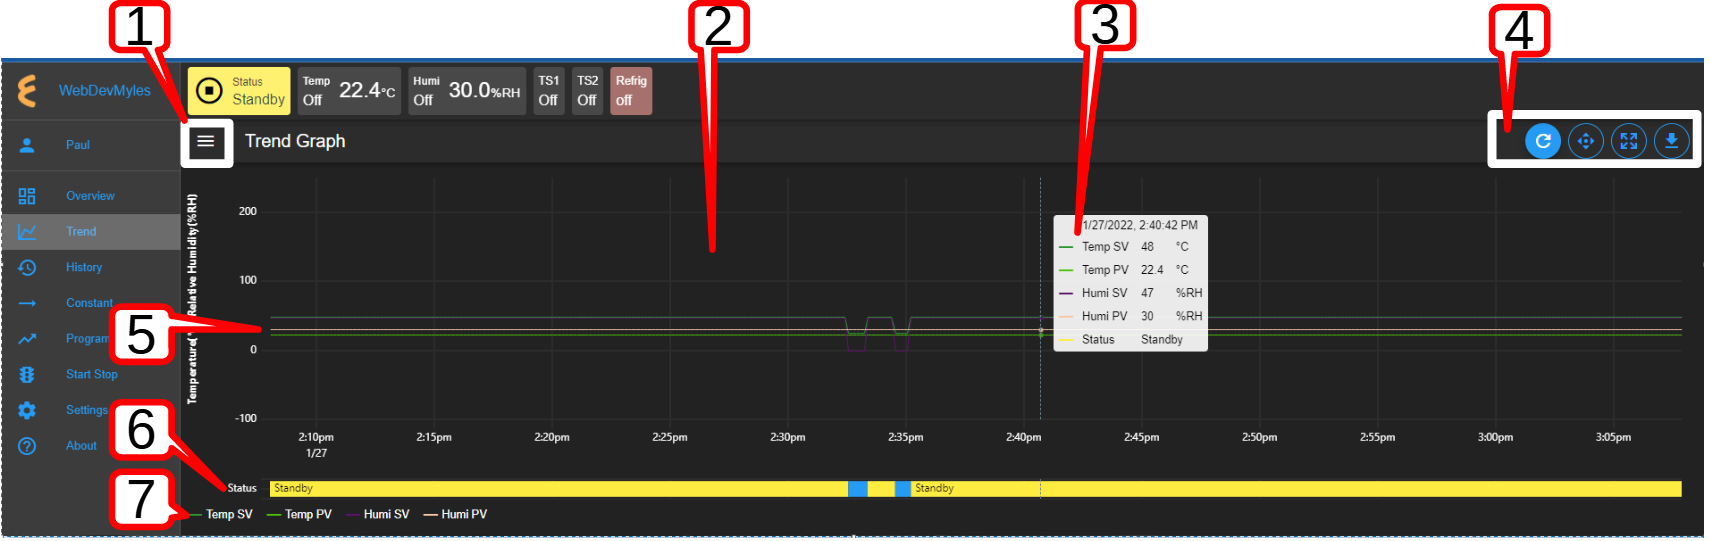
Task: Click the Trend Graph heading
Action: (x=295, y=142)
